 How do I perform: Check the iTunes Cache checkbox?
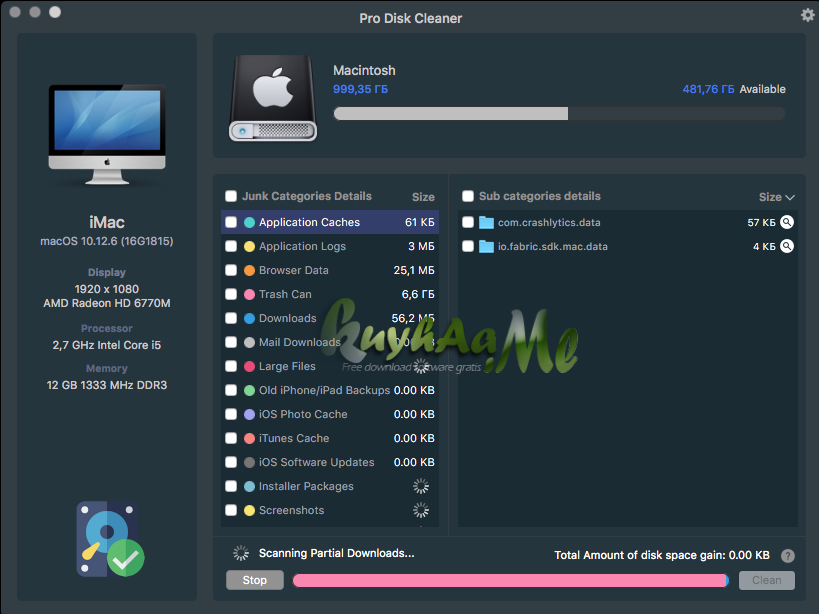click(x=231, y=438)
